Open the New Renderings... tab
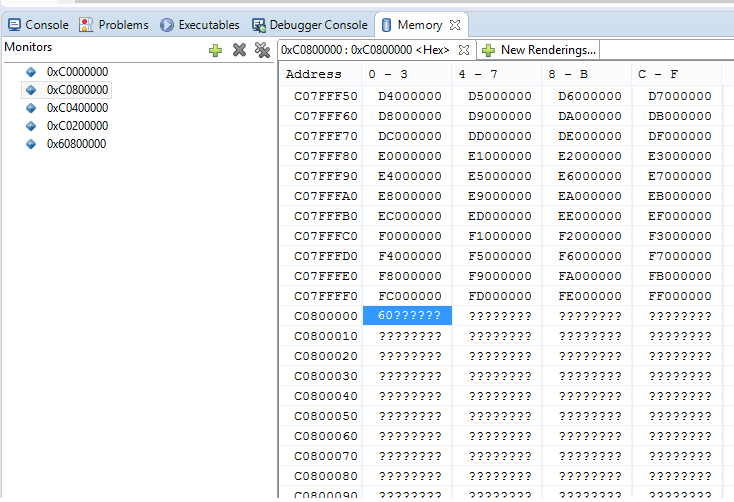 pos(538,50)
